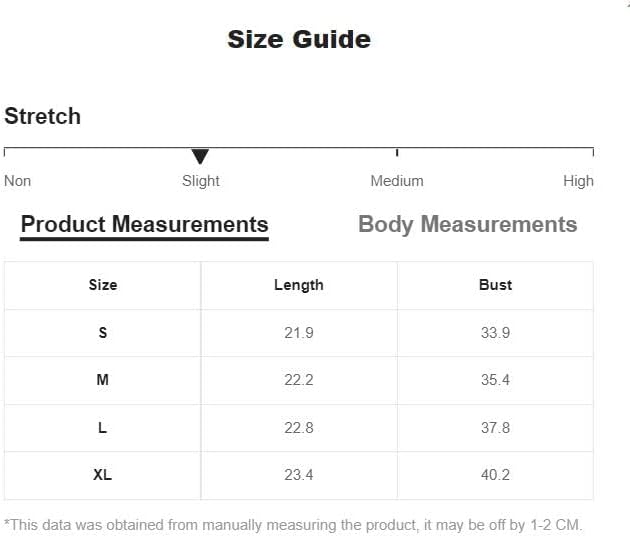The height and width of the screenshot is (538, 630).
Task: Click the M size row label
Action: [102, 380]
